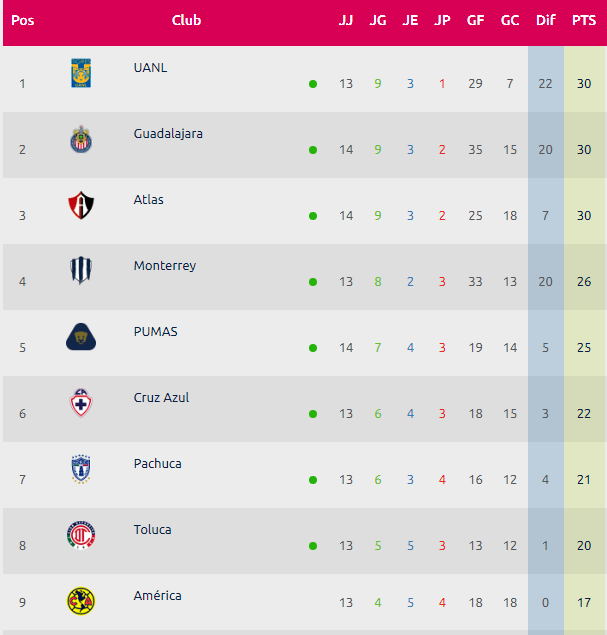
Task: Click the Club column header
Action: point(186,20)
